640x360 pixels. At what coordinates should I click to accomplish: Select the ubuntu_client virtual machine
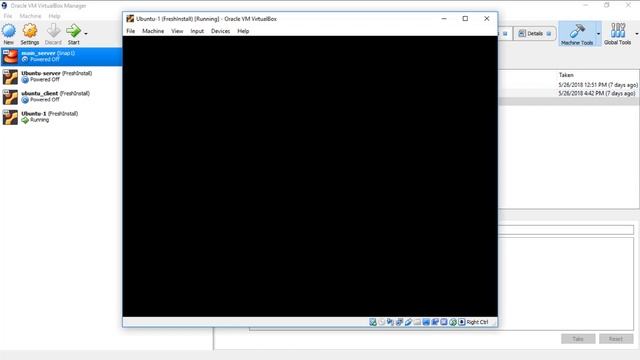[x=61, y=96]
